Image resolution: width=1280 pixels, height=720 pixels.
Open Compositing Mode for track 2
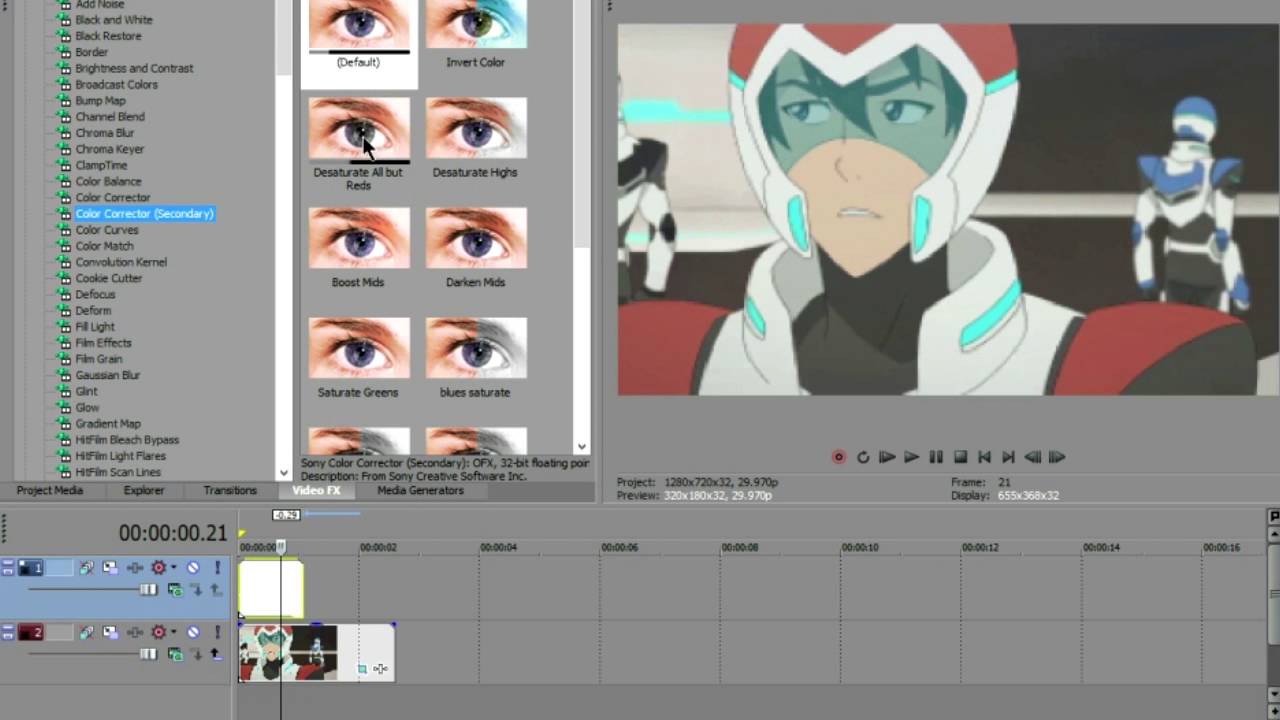(x=175, y=654)
